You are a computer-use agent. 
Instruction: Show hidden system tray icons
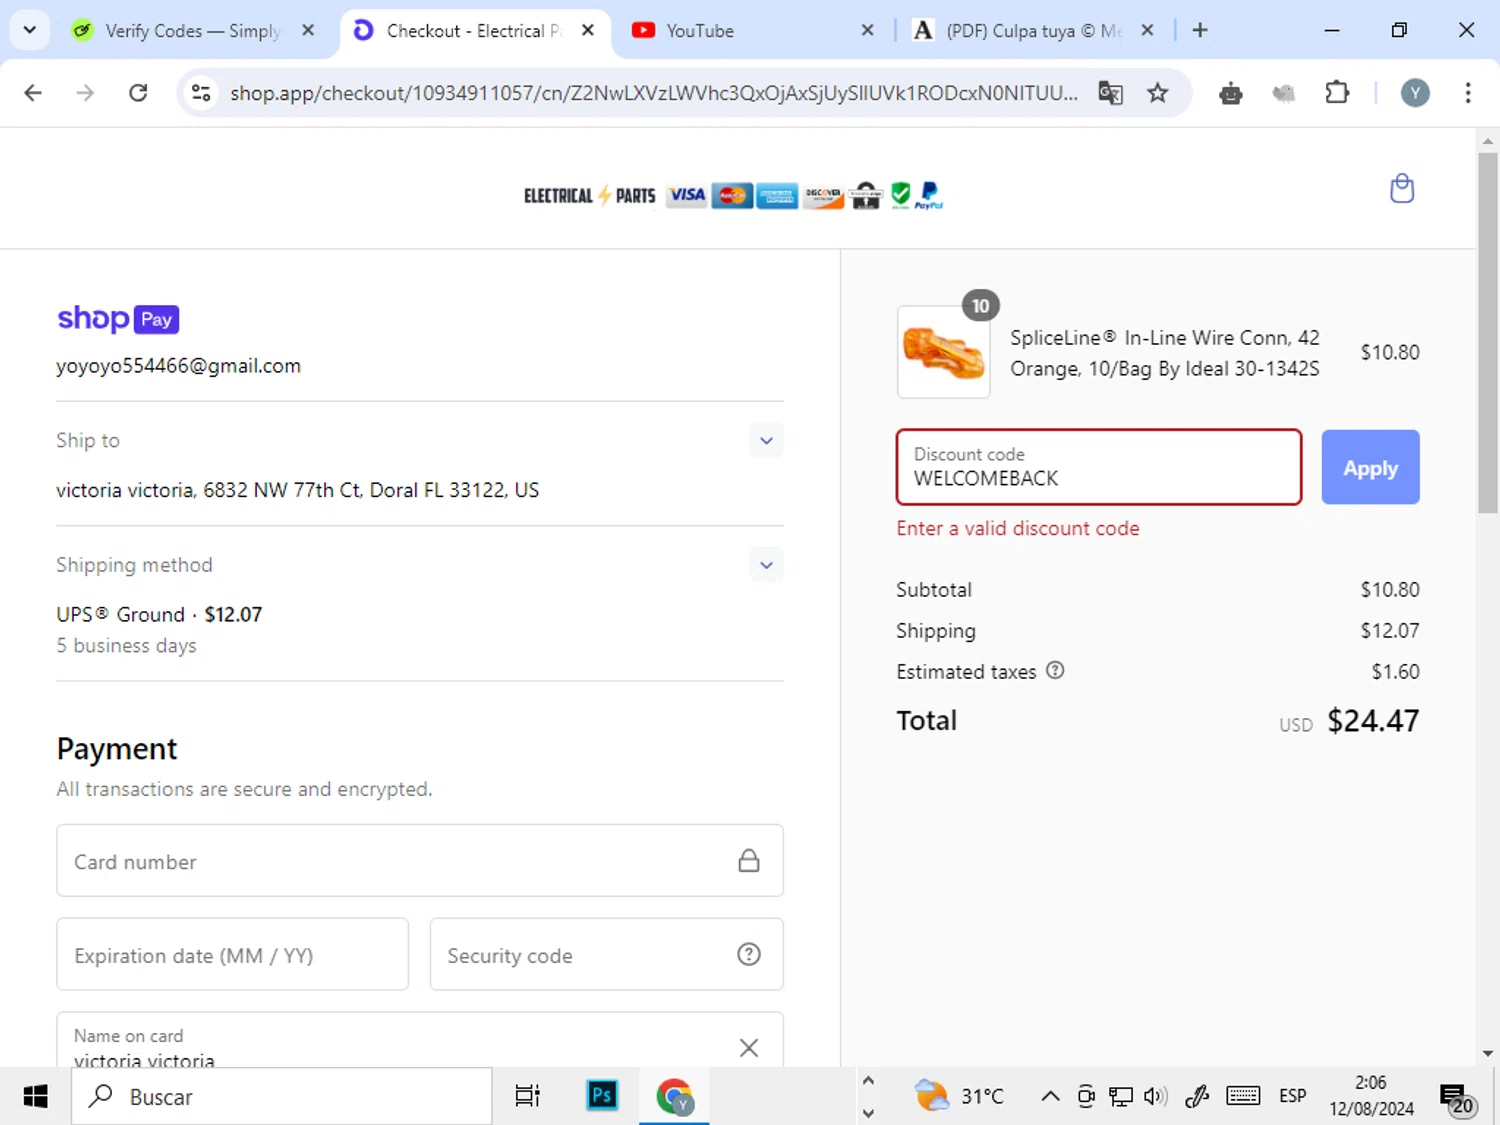click(1050, 1096)
